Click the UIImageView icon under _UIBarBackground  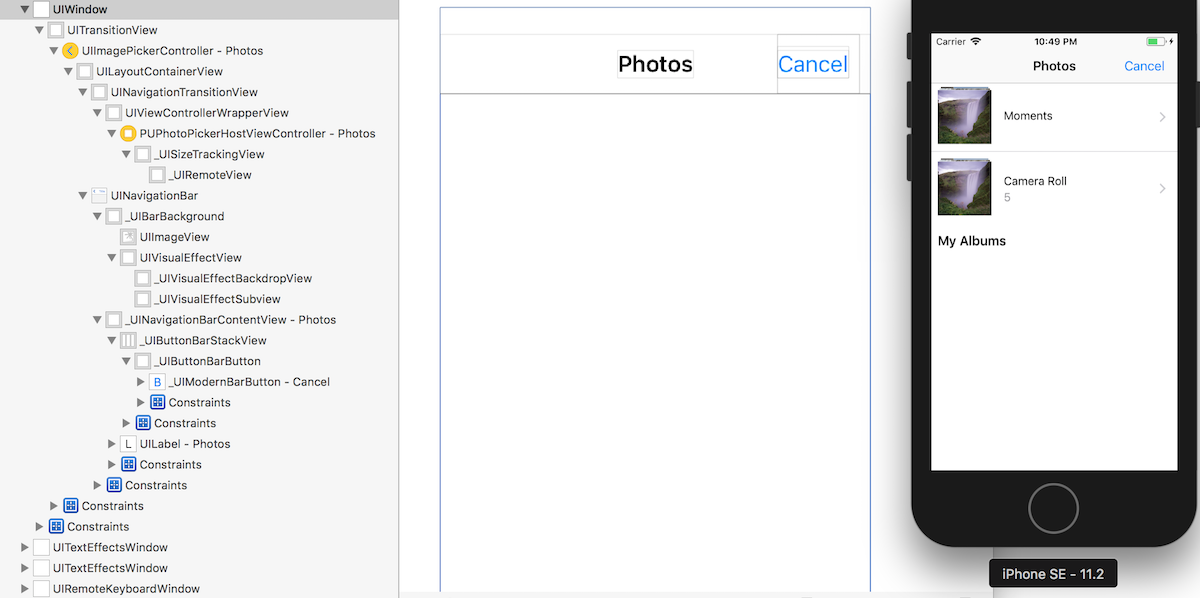coord(129,236)
